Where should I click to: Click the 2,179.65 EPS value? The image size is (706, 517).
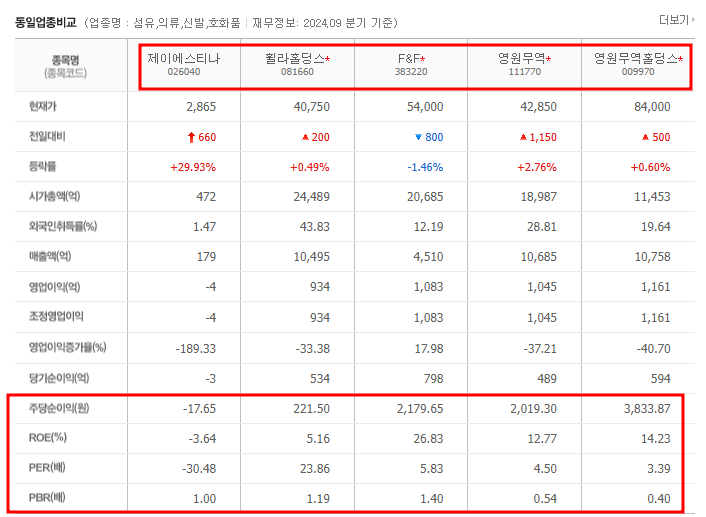point(420,408)
